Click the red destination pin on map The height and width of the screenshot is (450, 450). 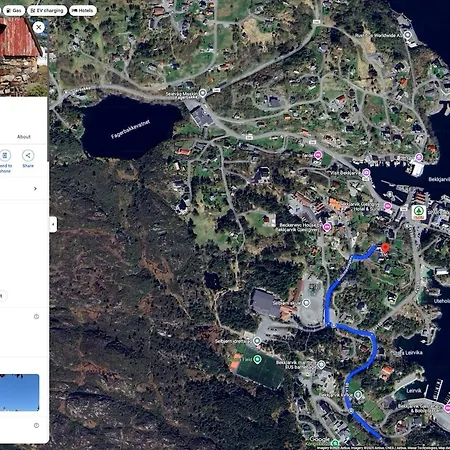point(385,249)
